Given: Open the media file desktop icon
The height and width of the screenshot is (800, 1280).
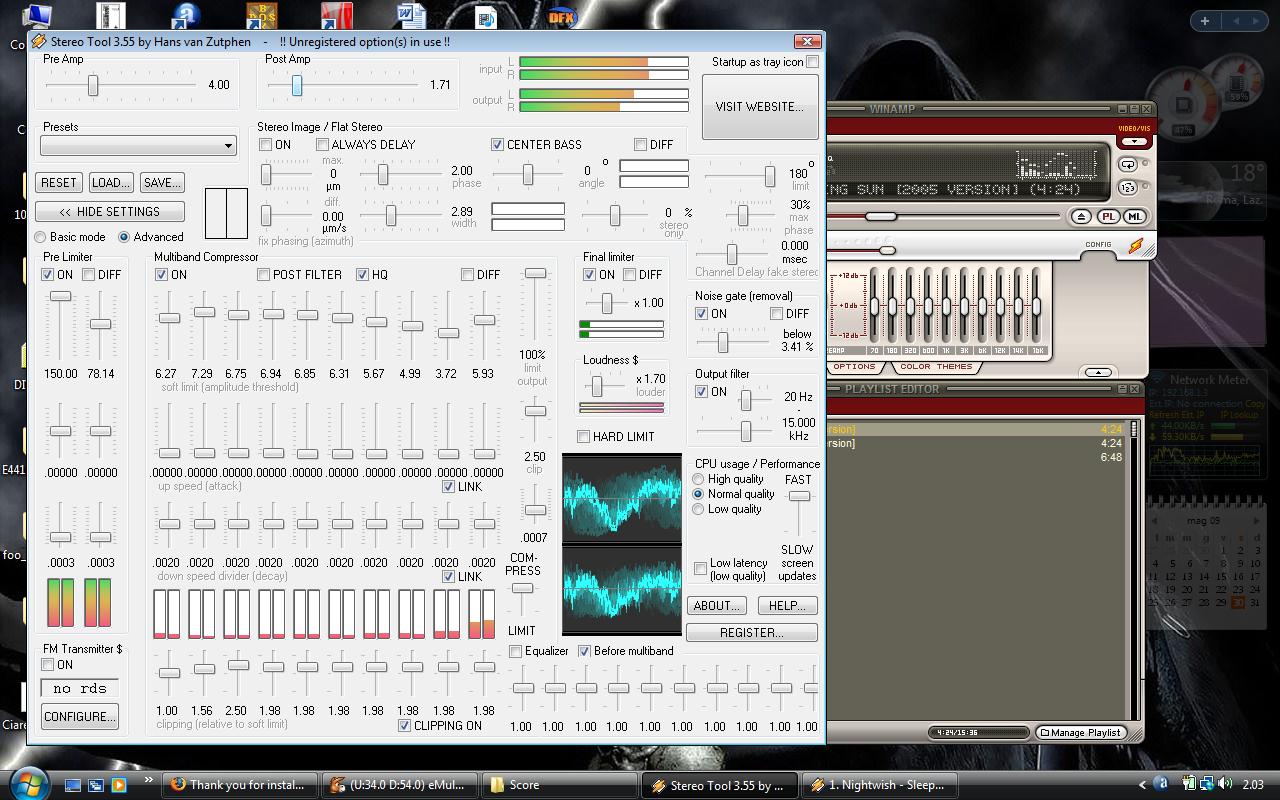Looking at the screenshot, I should pos(486,17).
